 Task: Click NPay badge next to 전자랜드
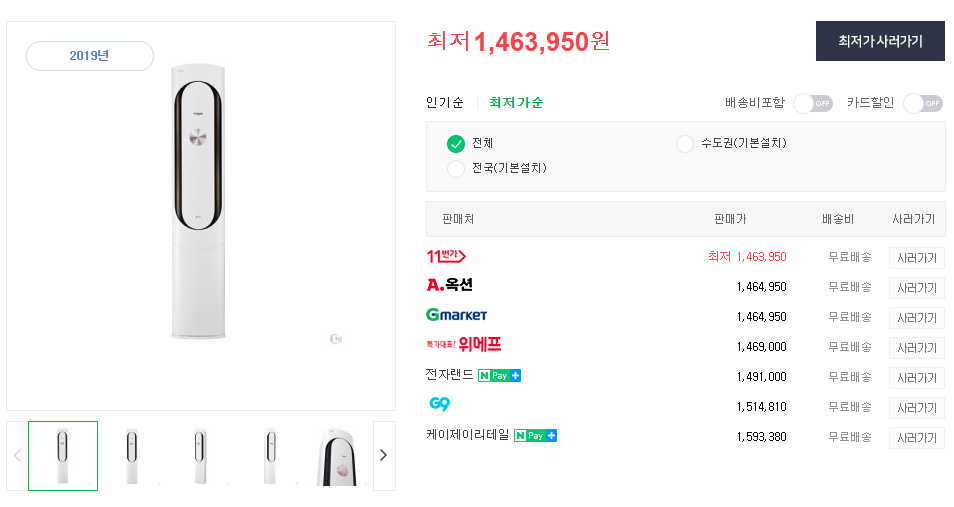(x=500, y=376)
